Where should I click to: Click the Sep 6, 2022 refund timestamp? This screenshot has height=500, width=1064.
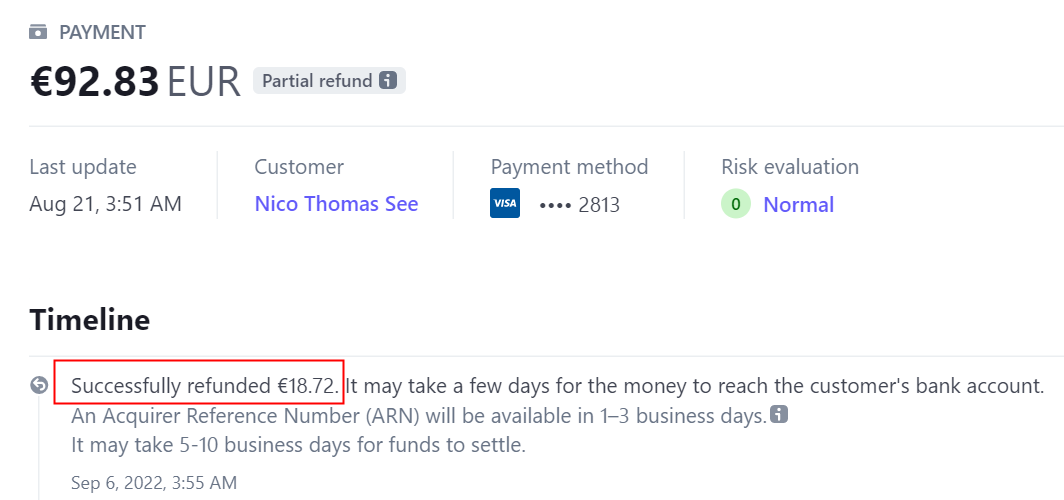154,483
